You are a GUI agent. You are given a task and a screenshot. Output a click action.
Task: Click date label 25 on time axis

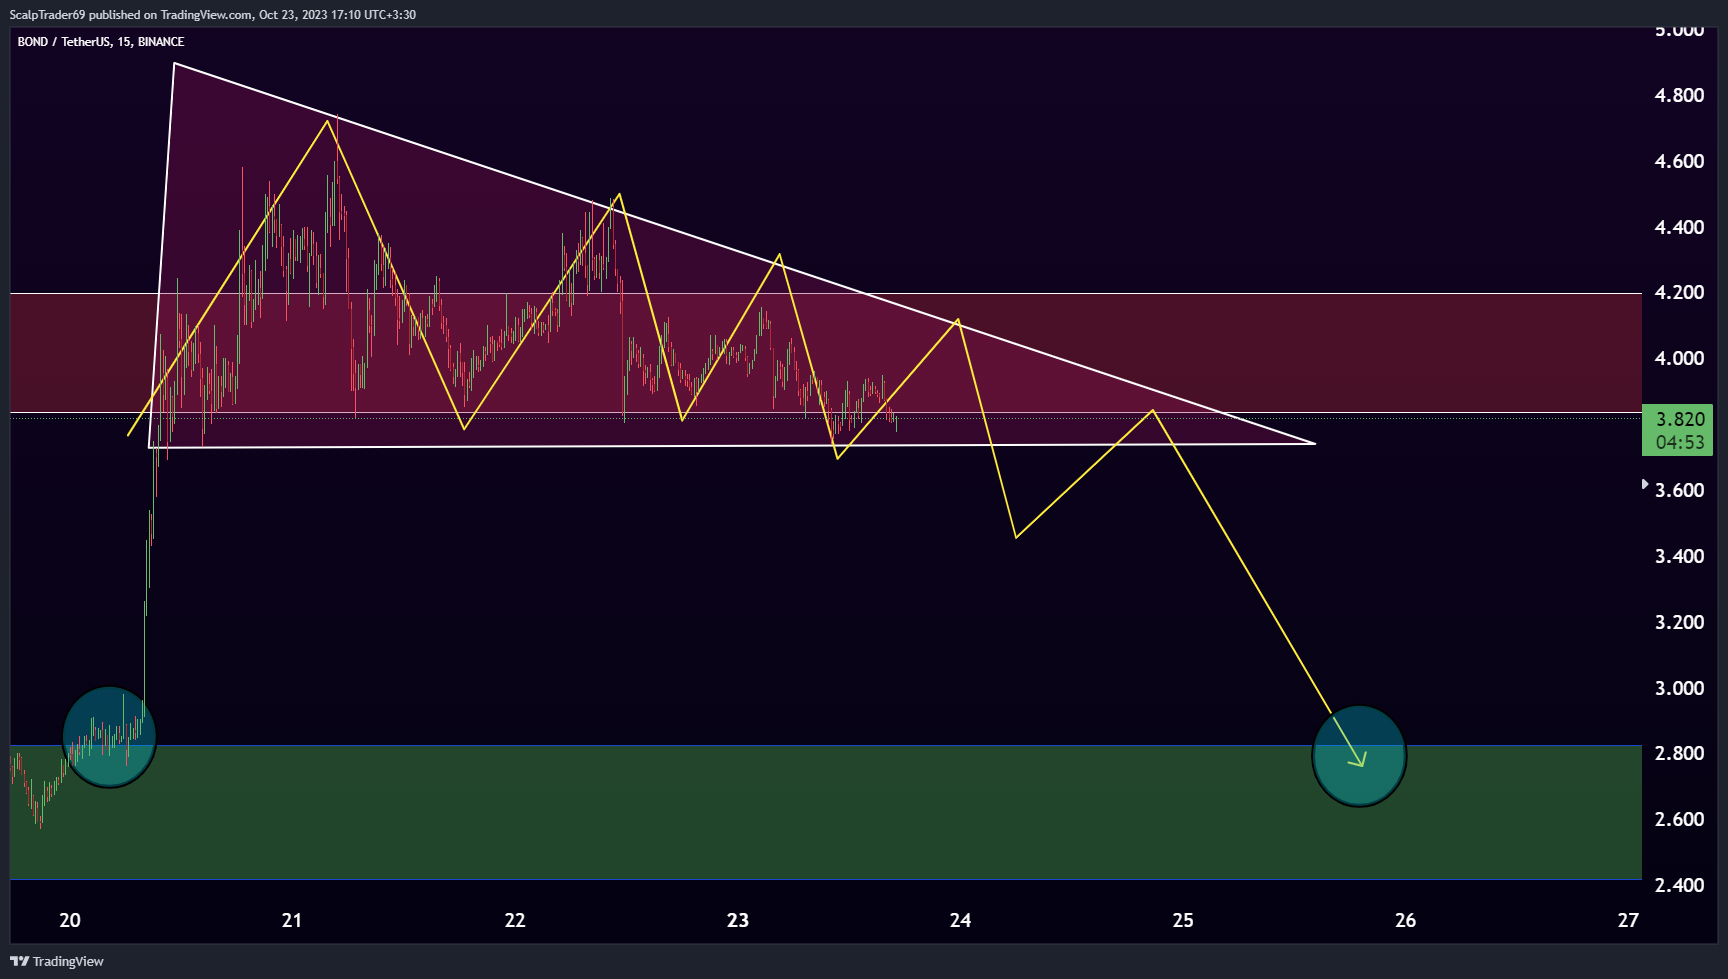point(1183,920)
